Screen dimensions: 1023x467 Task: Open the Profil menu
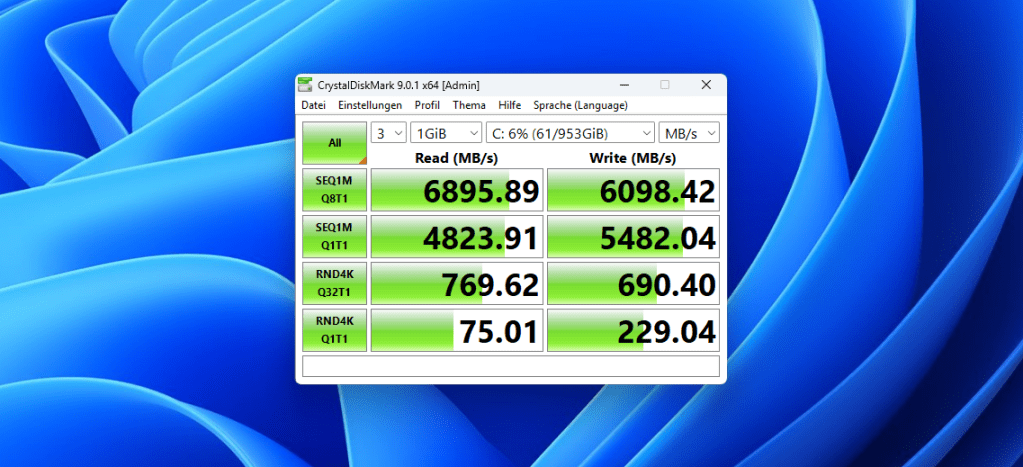427,105
